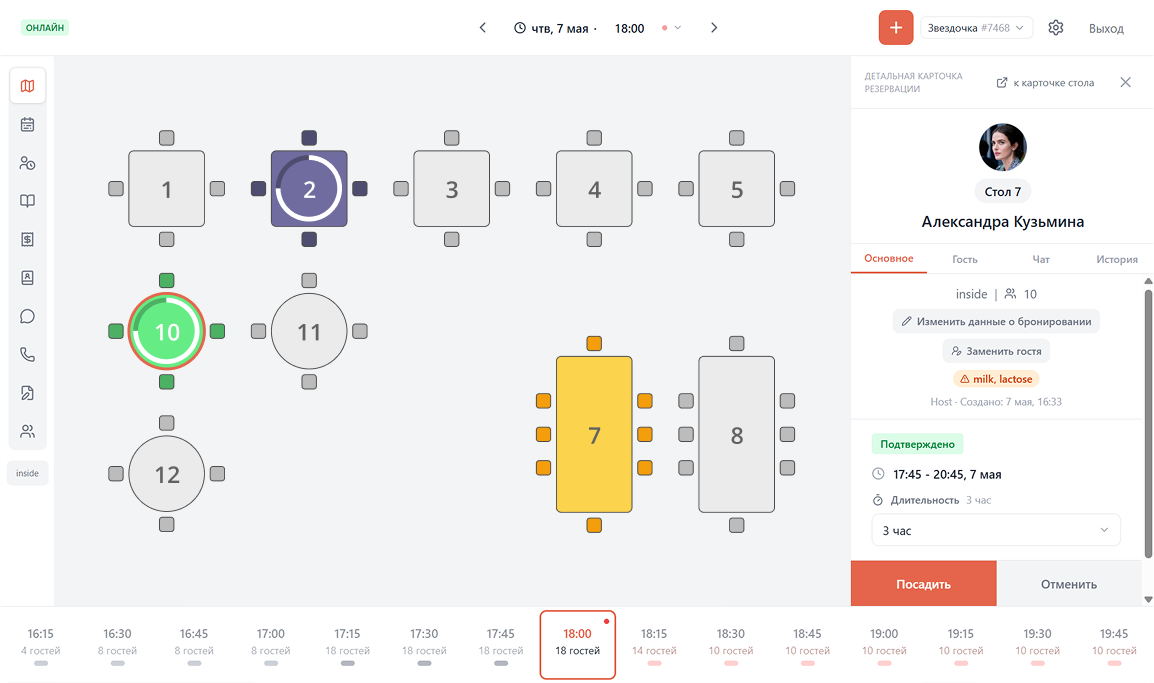
Task: Open the reservations calendar icon in sidebar
Action: click(27, 124)
